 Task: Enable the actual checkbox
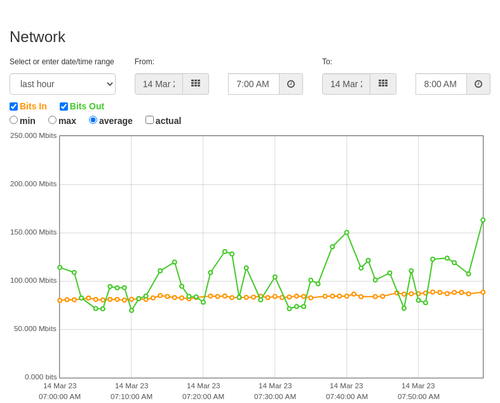click(x=149, y=120)
